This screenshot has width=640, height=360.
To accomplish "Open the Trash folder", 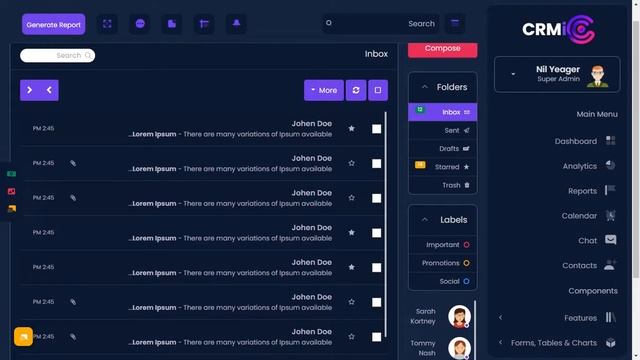I will (x=442, y=185).
